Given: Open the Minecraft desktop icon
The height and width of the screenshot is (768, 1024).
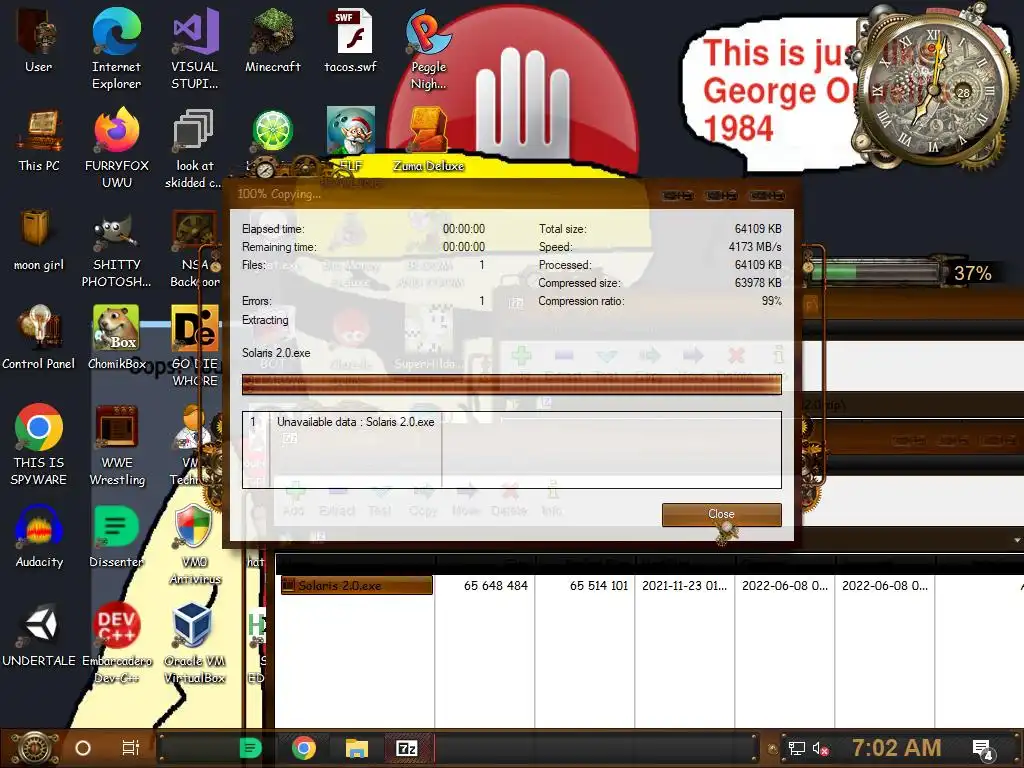Looking at the screenshot, I should pos(272,40).
